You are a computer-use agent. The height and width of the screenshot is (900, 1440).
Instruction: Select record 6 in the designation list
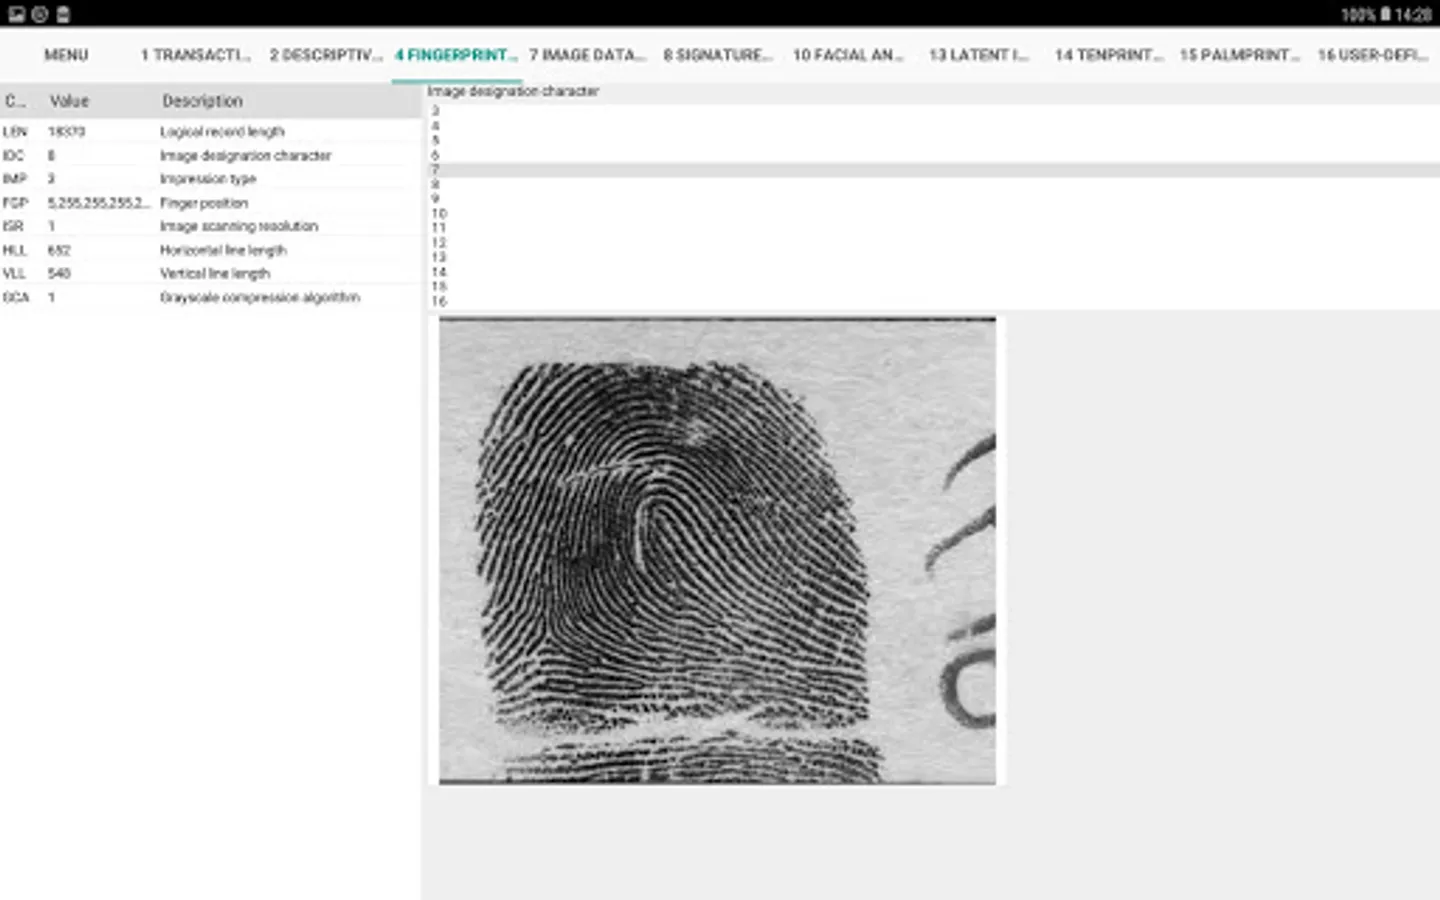(x=933, y=155)
